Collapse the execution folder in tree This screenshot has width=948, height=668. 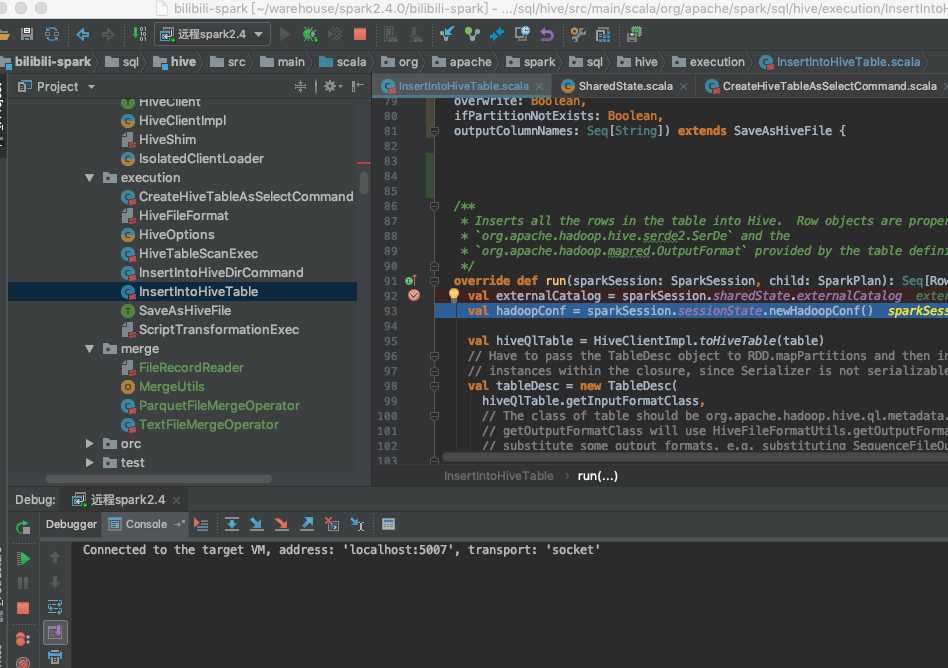tap(90, 178)
